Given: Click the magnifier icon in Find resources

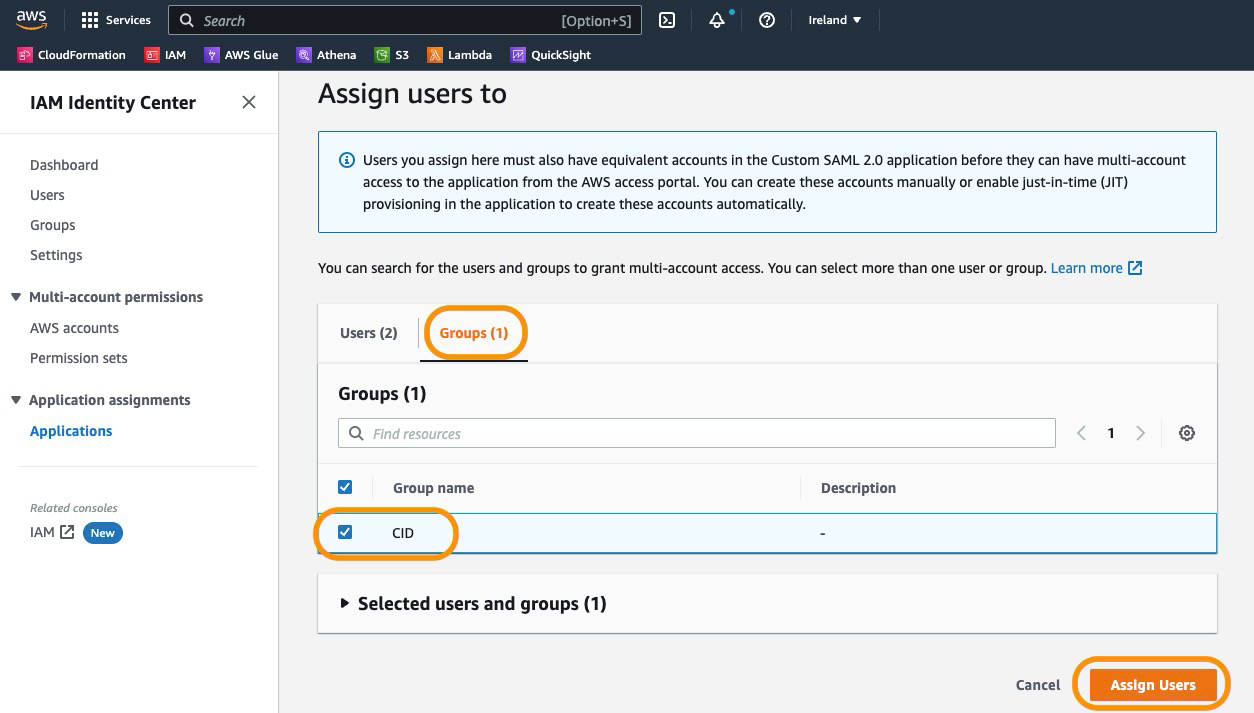Looking at the screenshot, I should point(356,434).
